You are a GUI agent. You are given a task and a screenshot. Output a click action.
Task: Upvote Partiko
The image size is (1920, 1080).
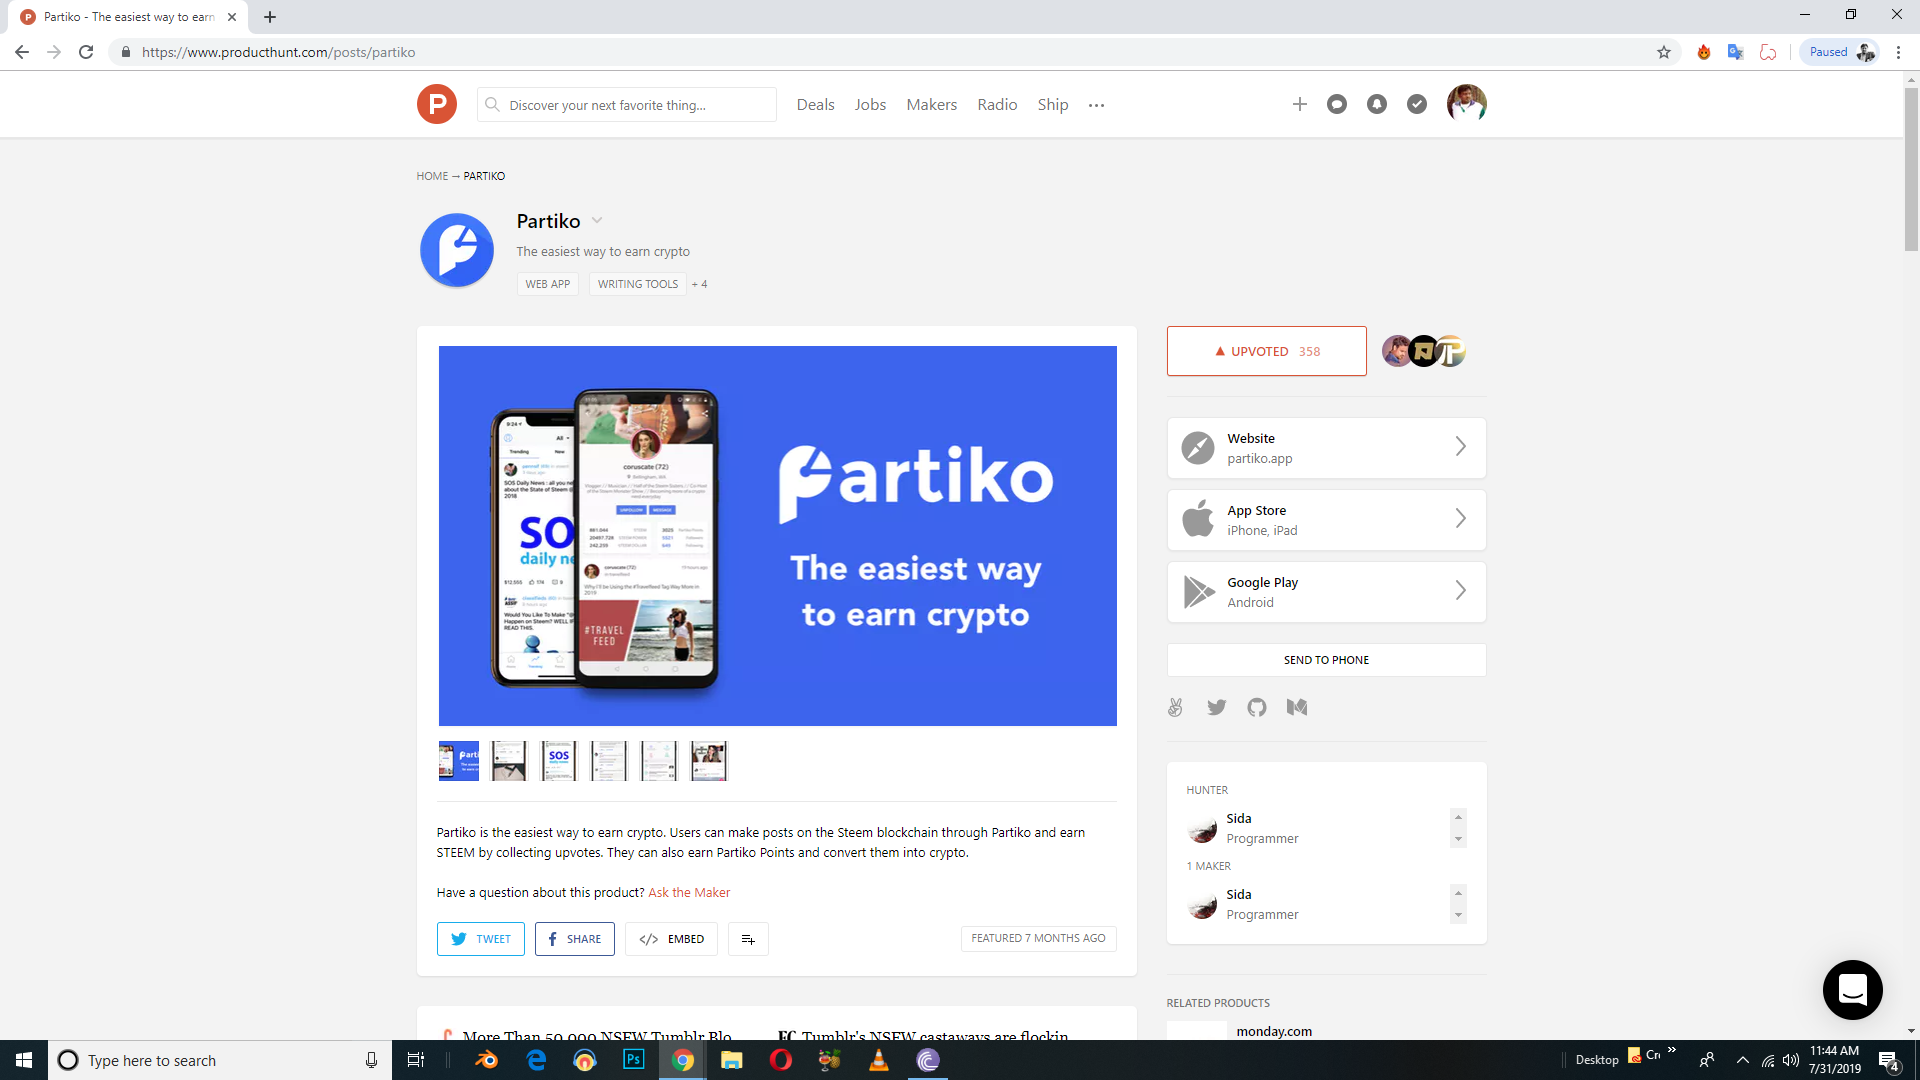[1266, 351]
